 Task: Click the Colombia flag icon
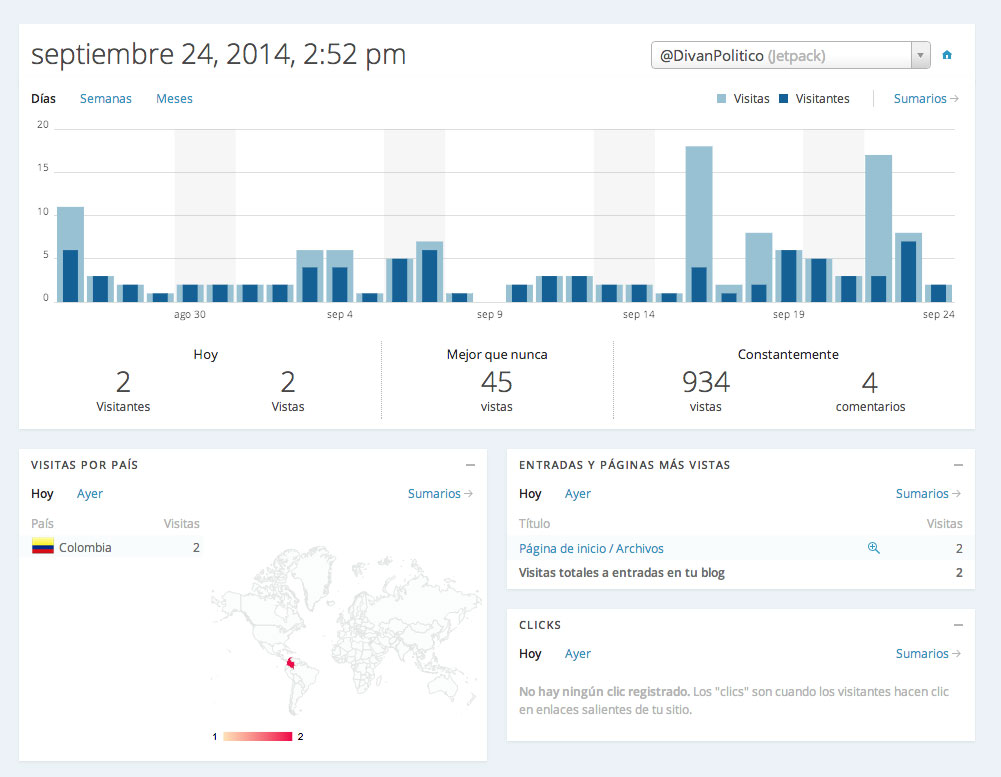click(43, 547)
